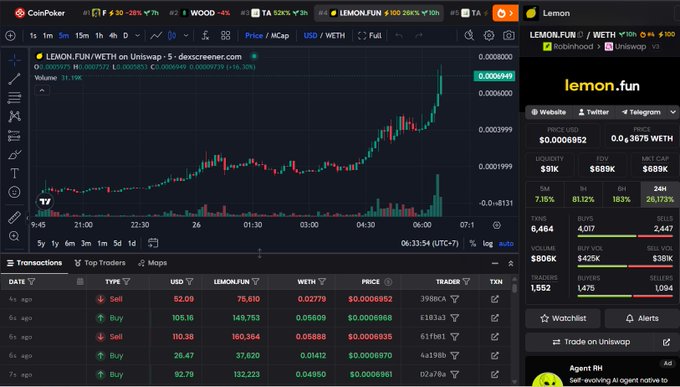Image resolution: width=680 pixels, height=387 pixels.
Task: Select the crosshair cursor tool
Action: coord(14,60)
